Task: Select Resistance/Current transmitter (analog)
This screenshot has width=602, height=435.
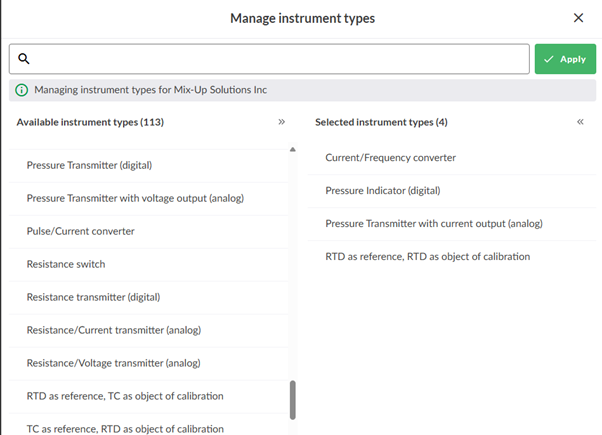Action: [113, 330]
